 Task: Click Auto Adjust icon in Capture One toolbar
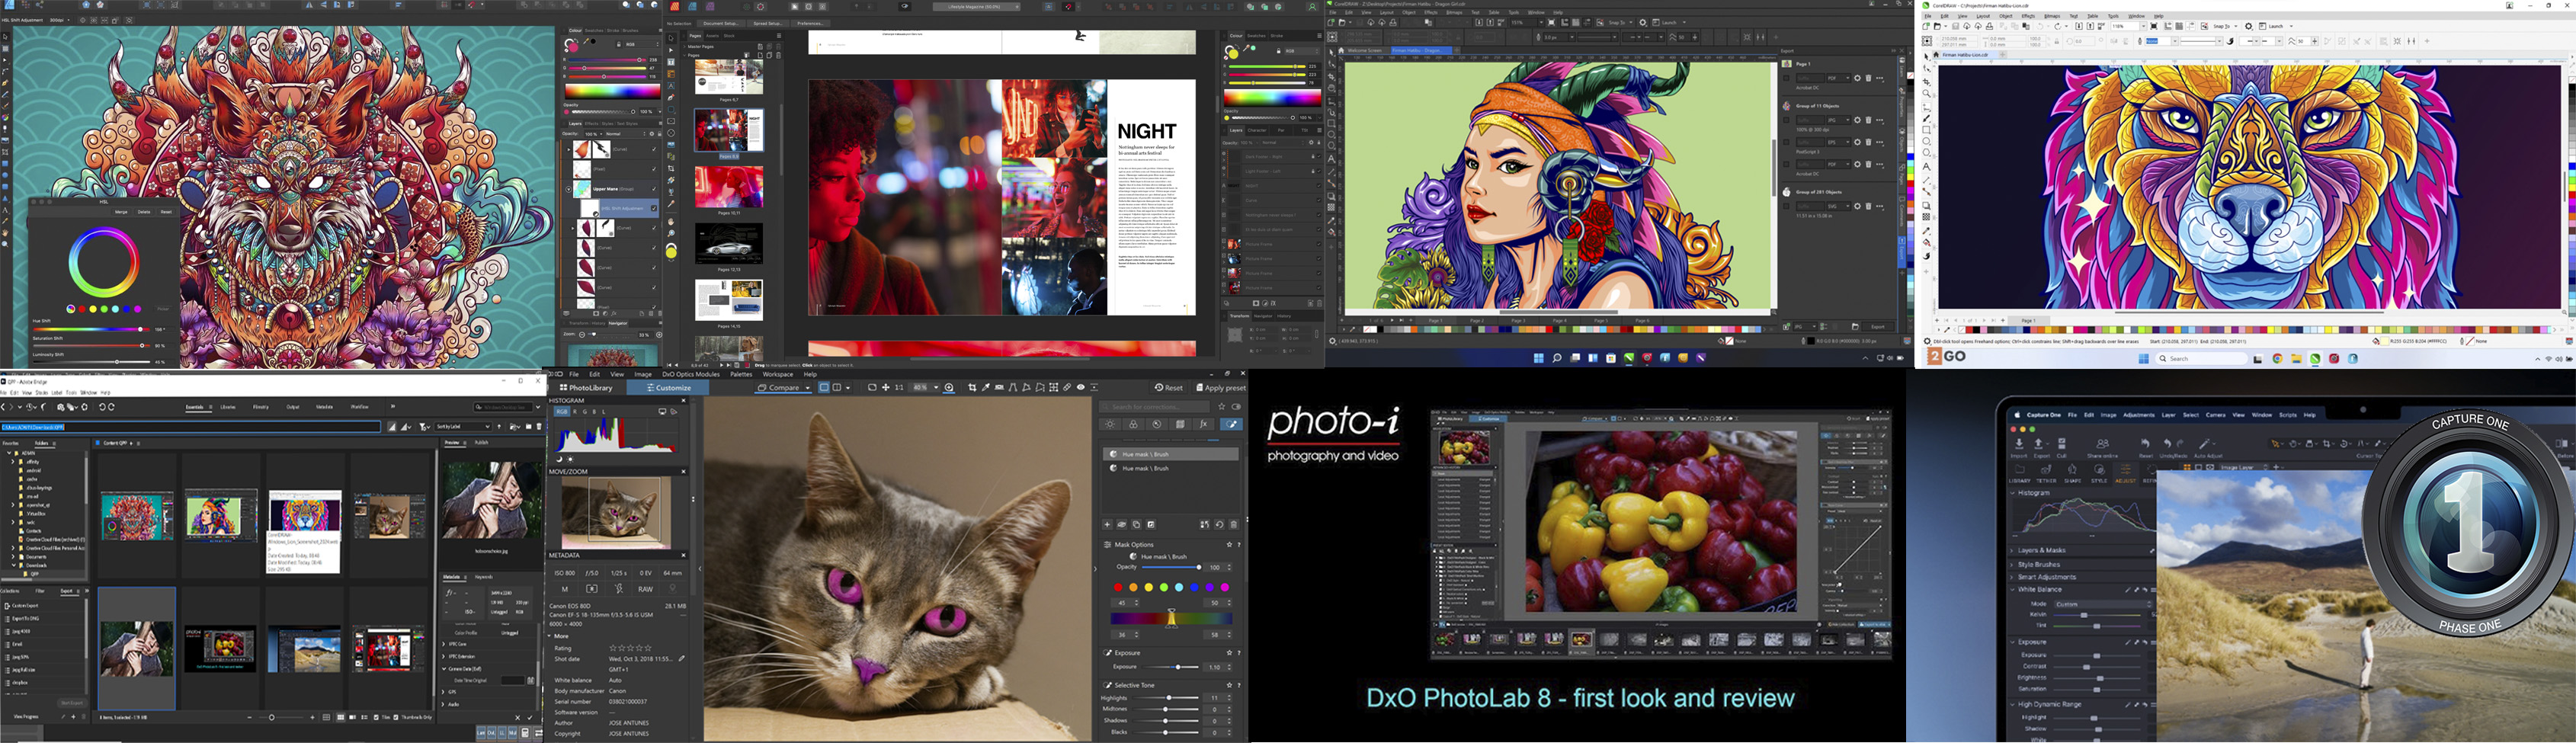point(2206,445)
